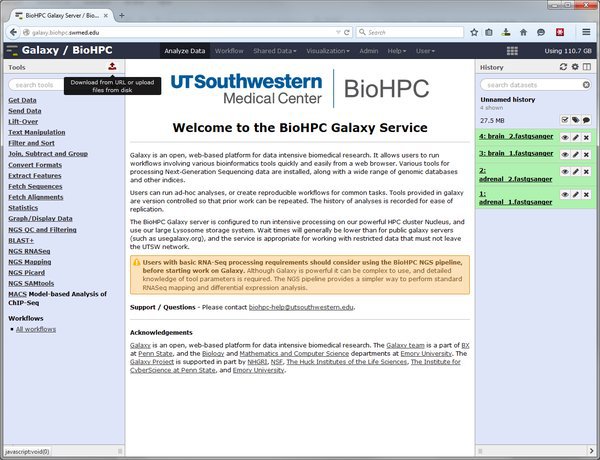Viewport: 600px width, 460px height.
Task: Edit attributes of adrenal_1.fastqsanger with pencil icon
Action: (576, 194)
